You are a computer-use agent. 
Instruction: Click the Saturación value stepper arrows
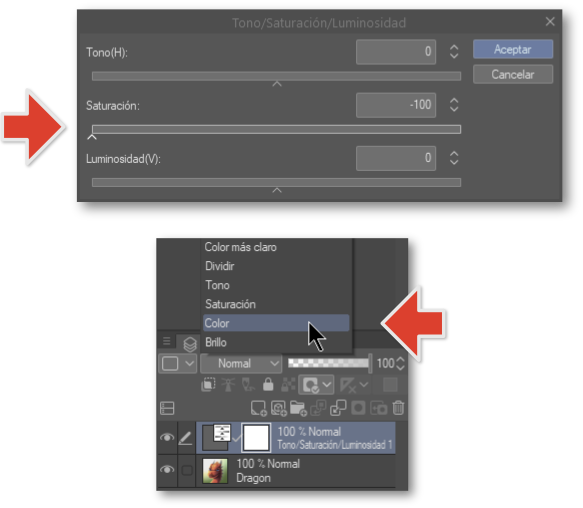(x=454, y=105)
